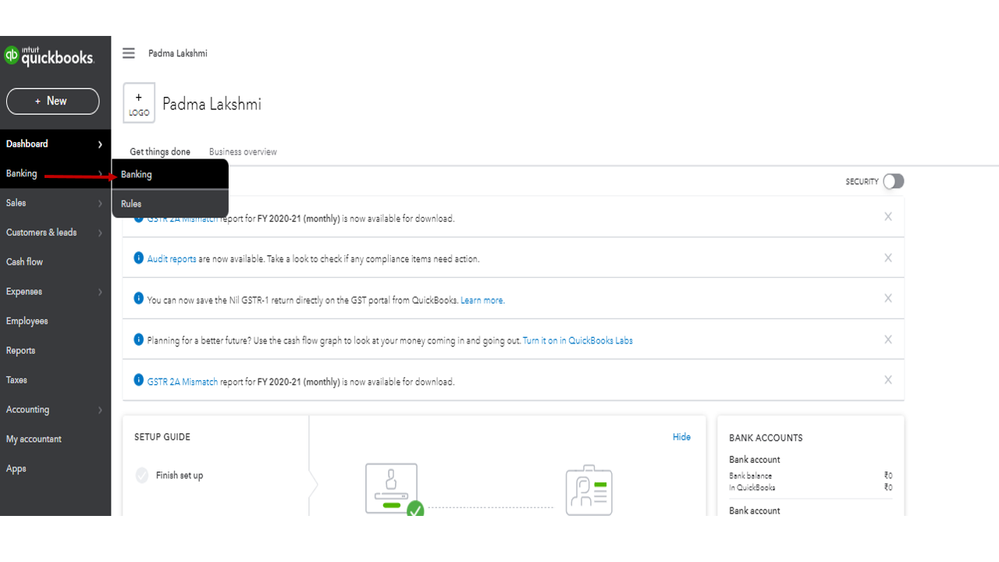The width and height of the screenshot is (999, 562).
Task: Expand the Accounting submenu arrow
Action: pyautogui.click(x=100, y=410)
